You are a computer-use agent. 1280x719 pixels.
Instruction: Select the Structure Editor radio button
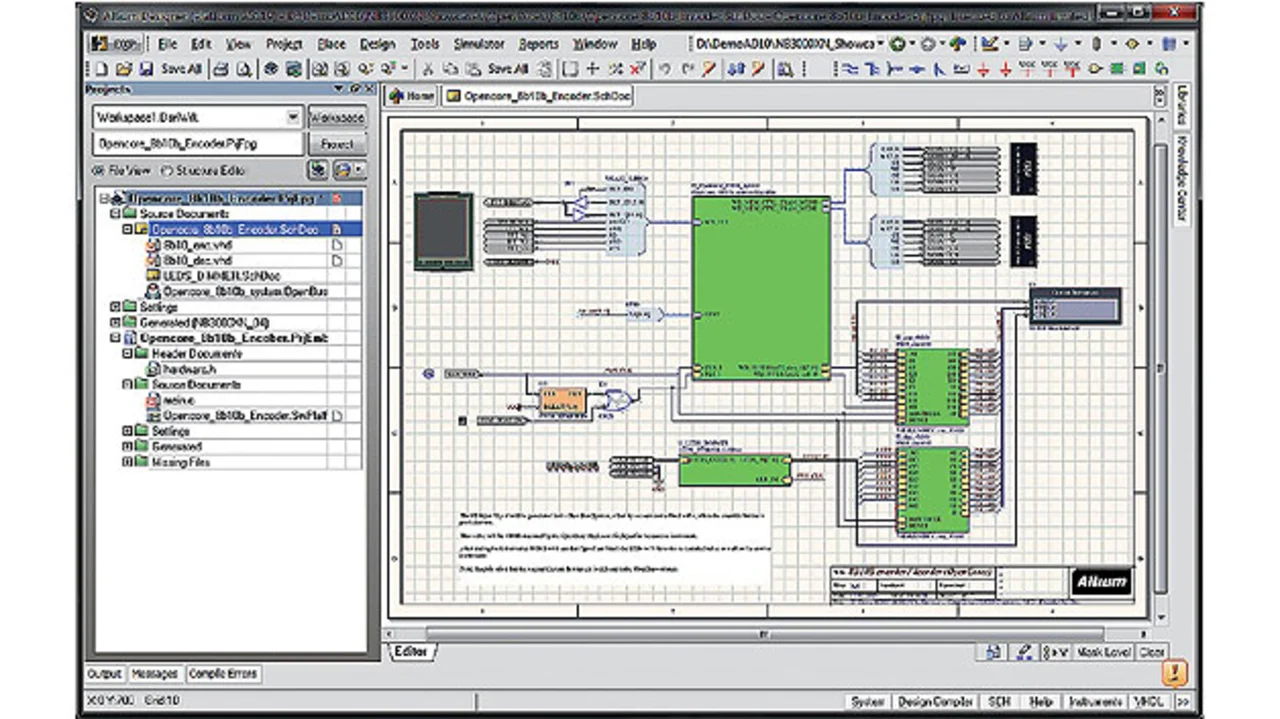tap(167, 170)
